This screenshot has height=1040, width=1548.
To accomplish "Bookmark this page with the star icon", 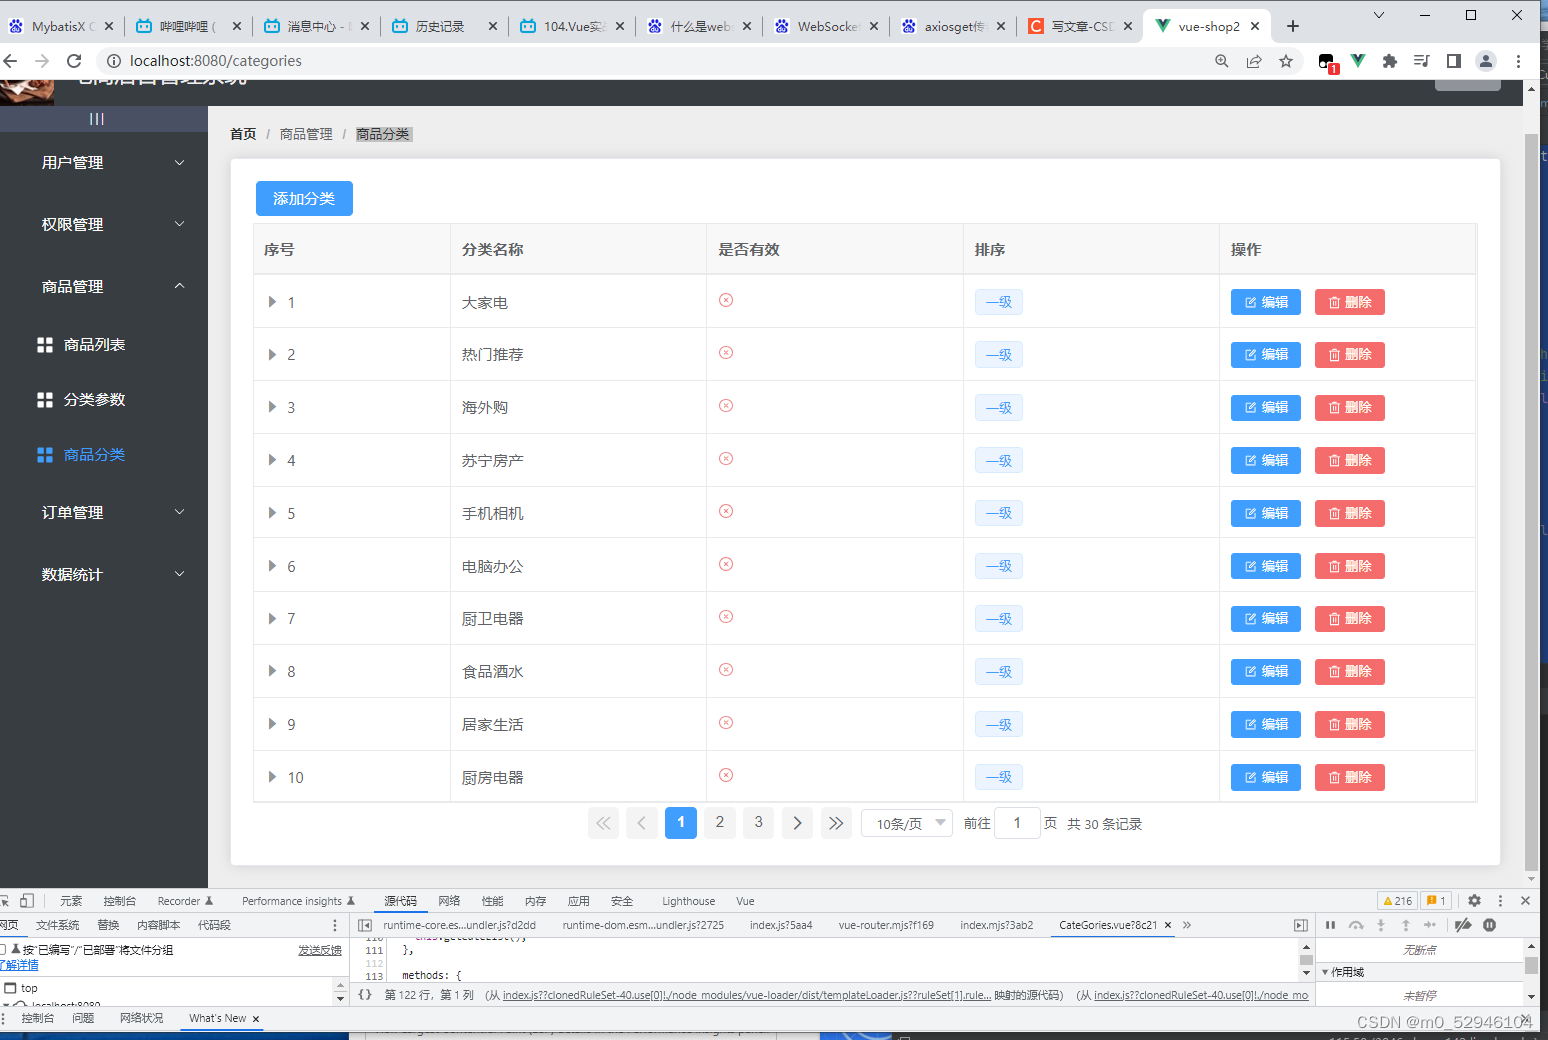I will tap(1286, 61).
